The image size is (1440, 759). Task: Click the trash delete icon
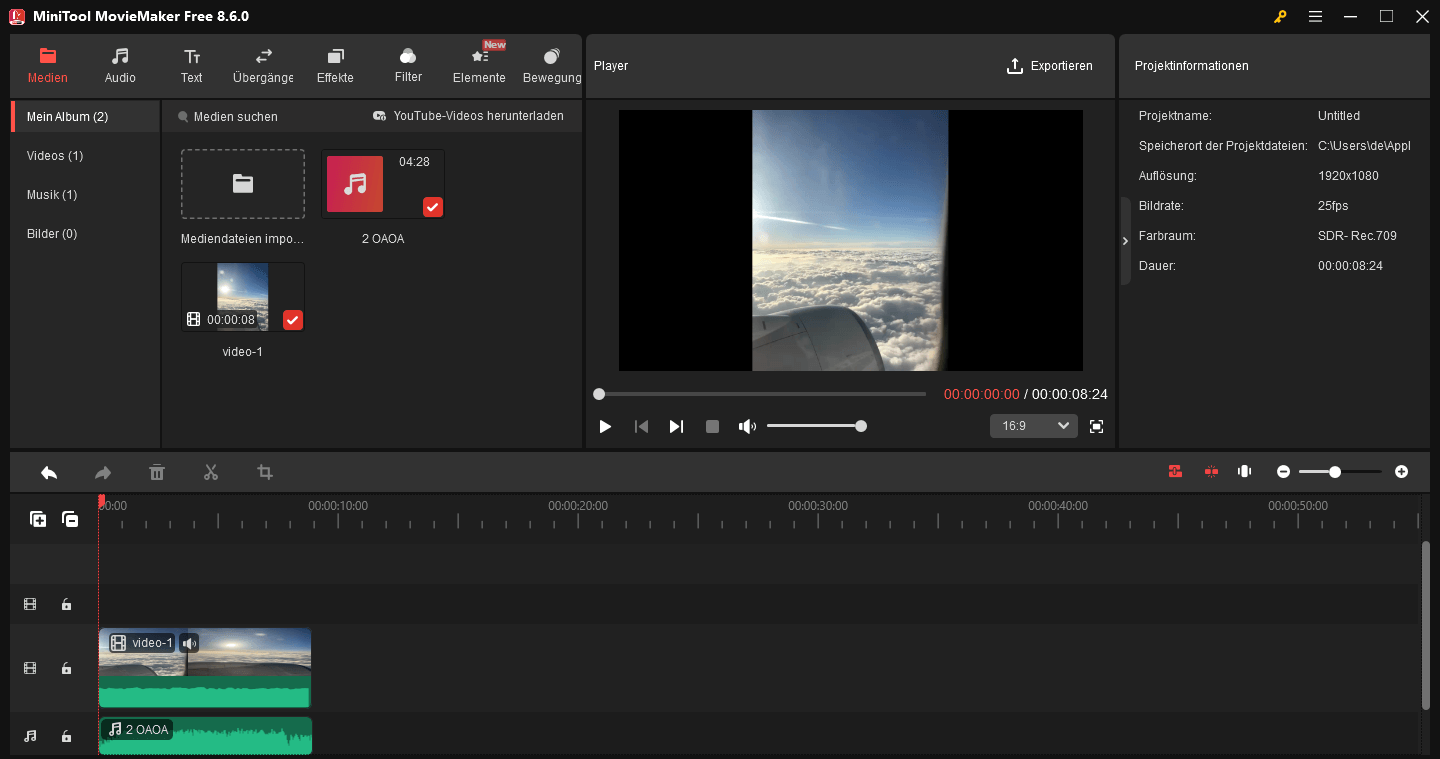click(157, 471)
